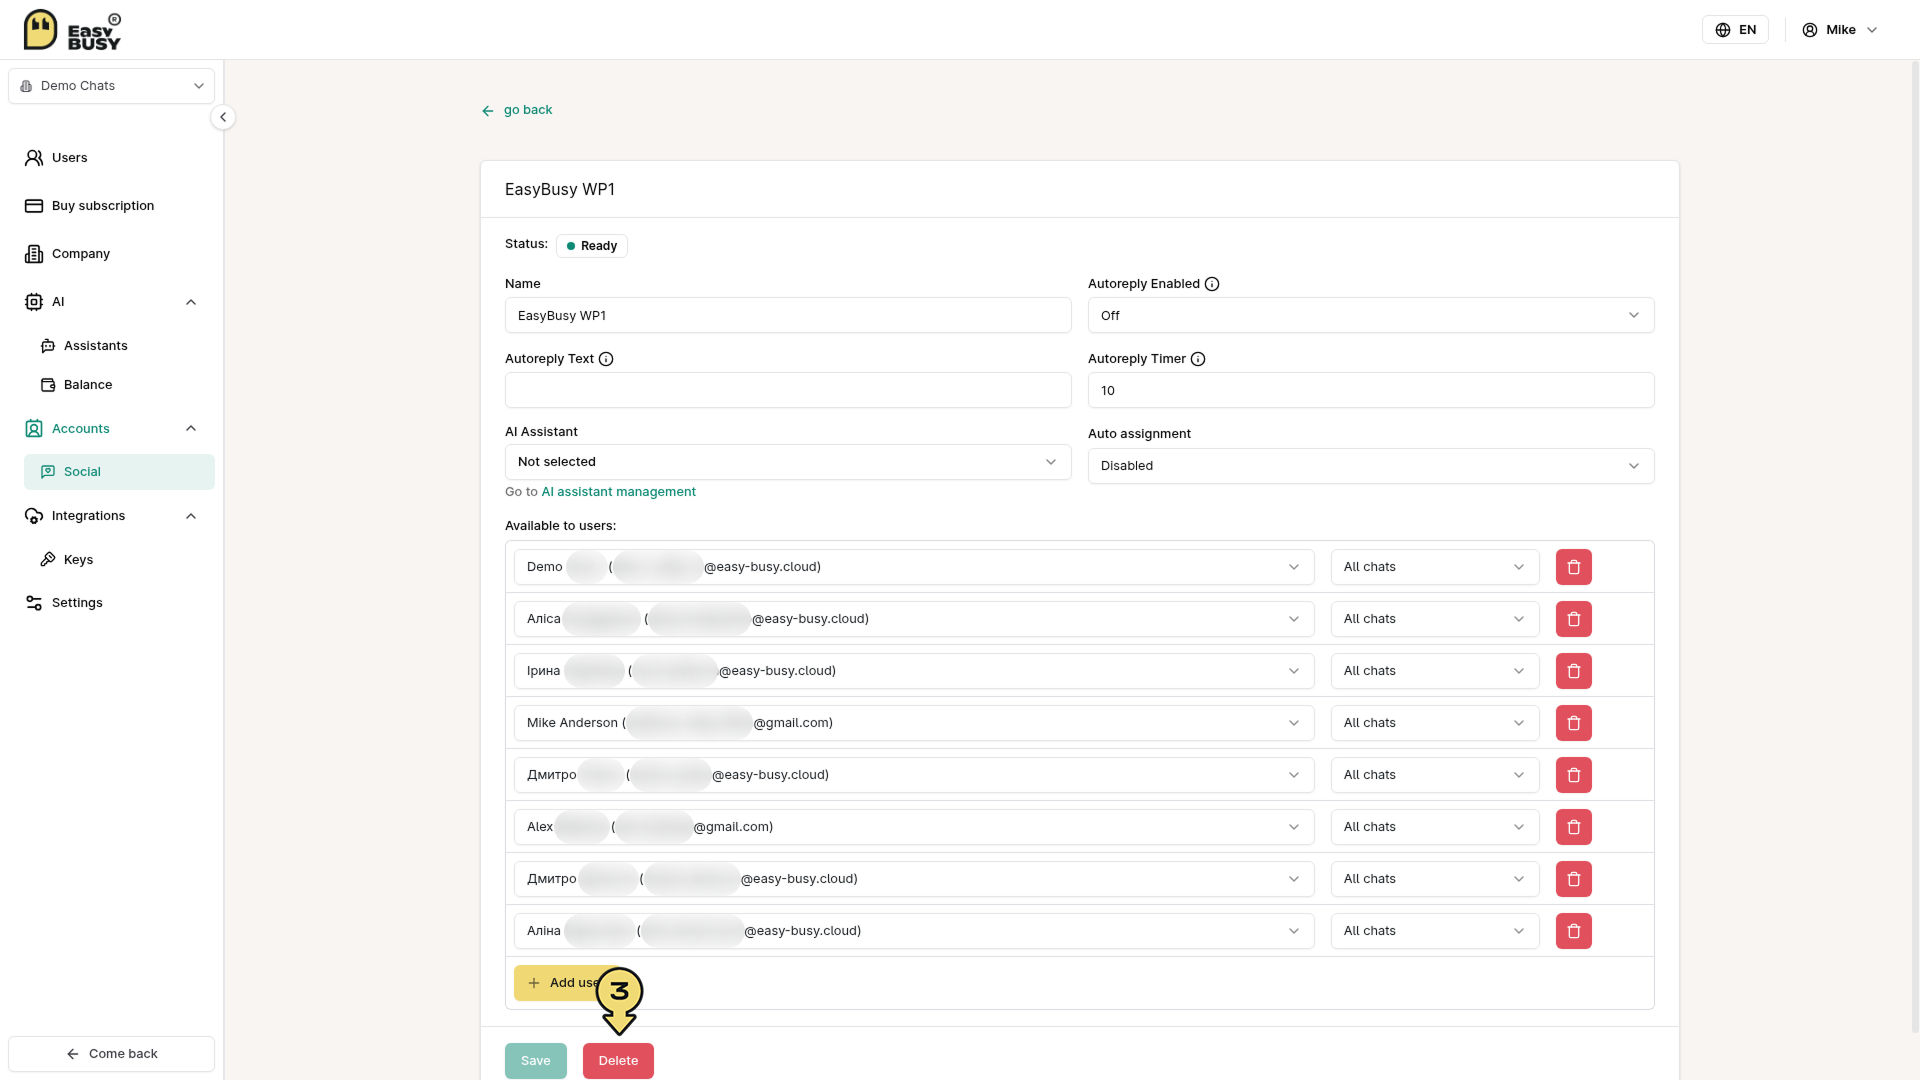1920x1080 pixels.
Task: Focus the Autoreply Text field
Action: (788, 390)
